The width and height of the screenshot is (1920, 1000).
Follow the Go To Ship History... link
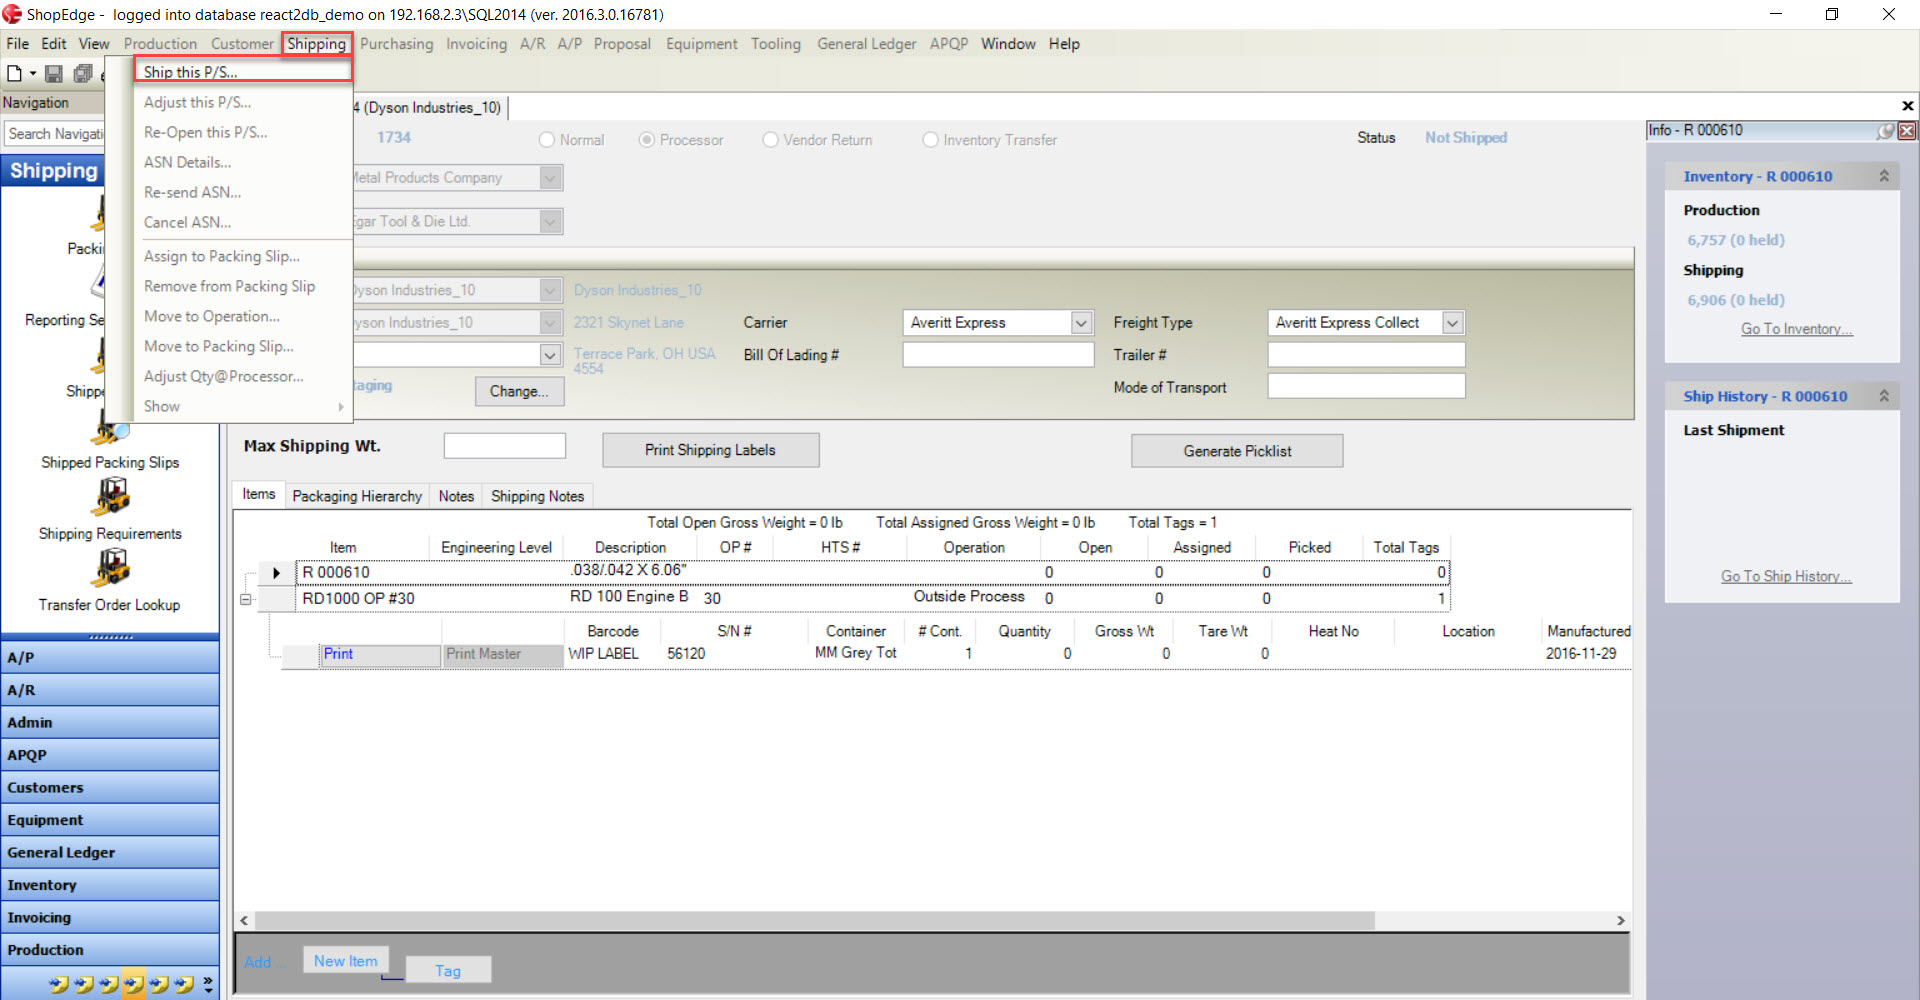point(1786,577)
